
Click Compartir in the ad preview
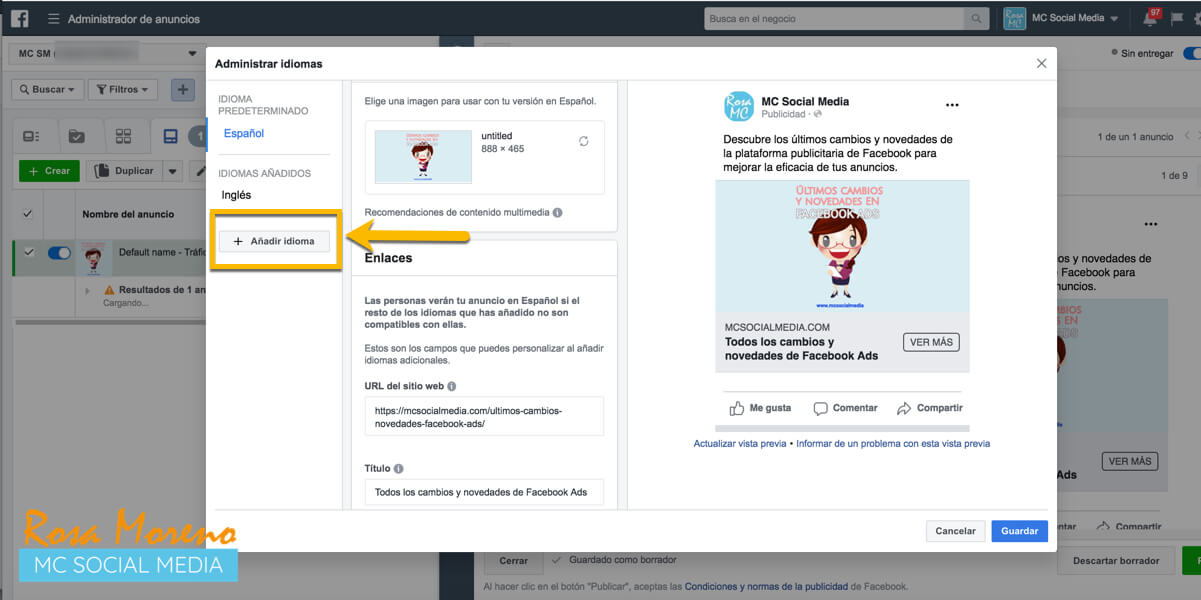point(930,408)
